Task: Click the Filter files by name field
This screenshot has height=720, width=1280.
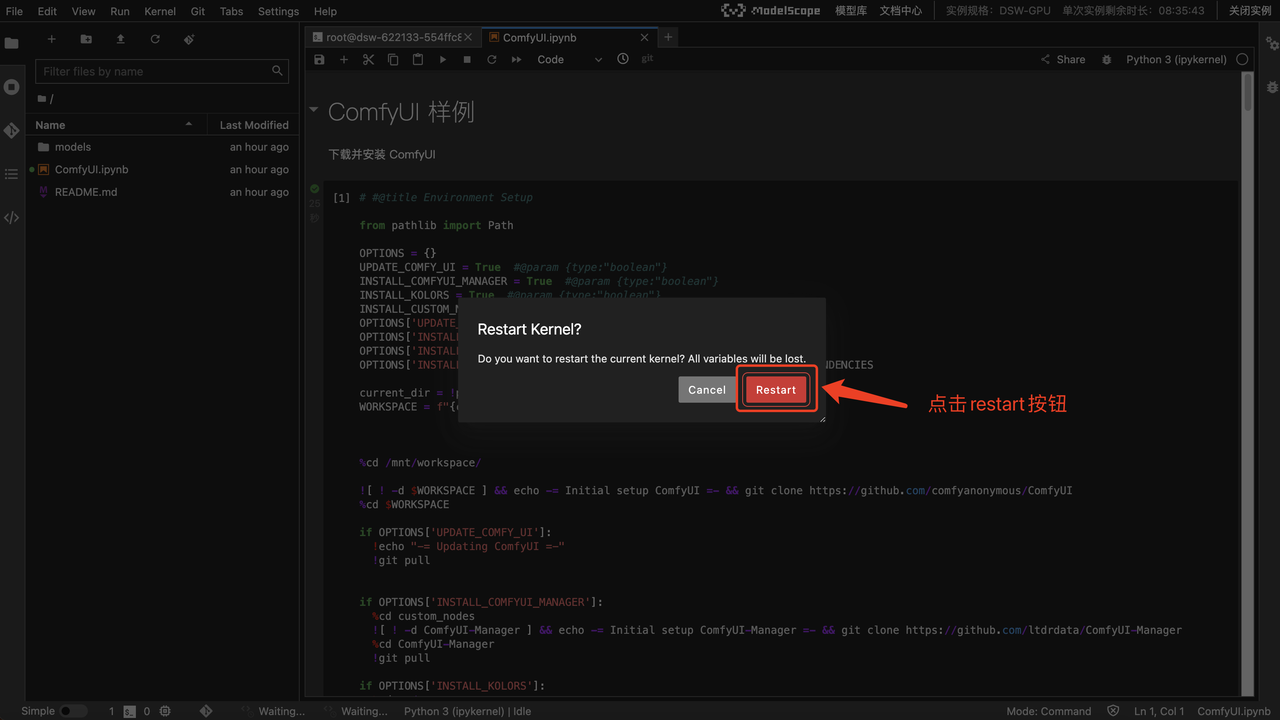Action: [x=162, y=71]
